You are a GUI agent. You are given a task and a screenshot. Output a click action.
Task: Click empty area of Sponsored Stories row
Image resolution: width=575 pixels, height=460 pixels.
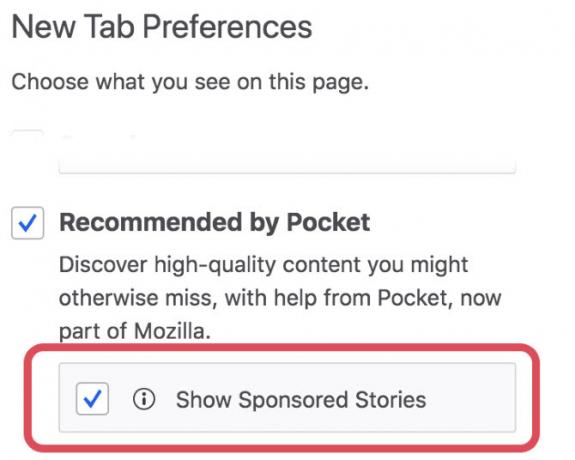pos(471,398)
